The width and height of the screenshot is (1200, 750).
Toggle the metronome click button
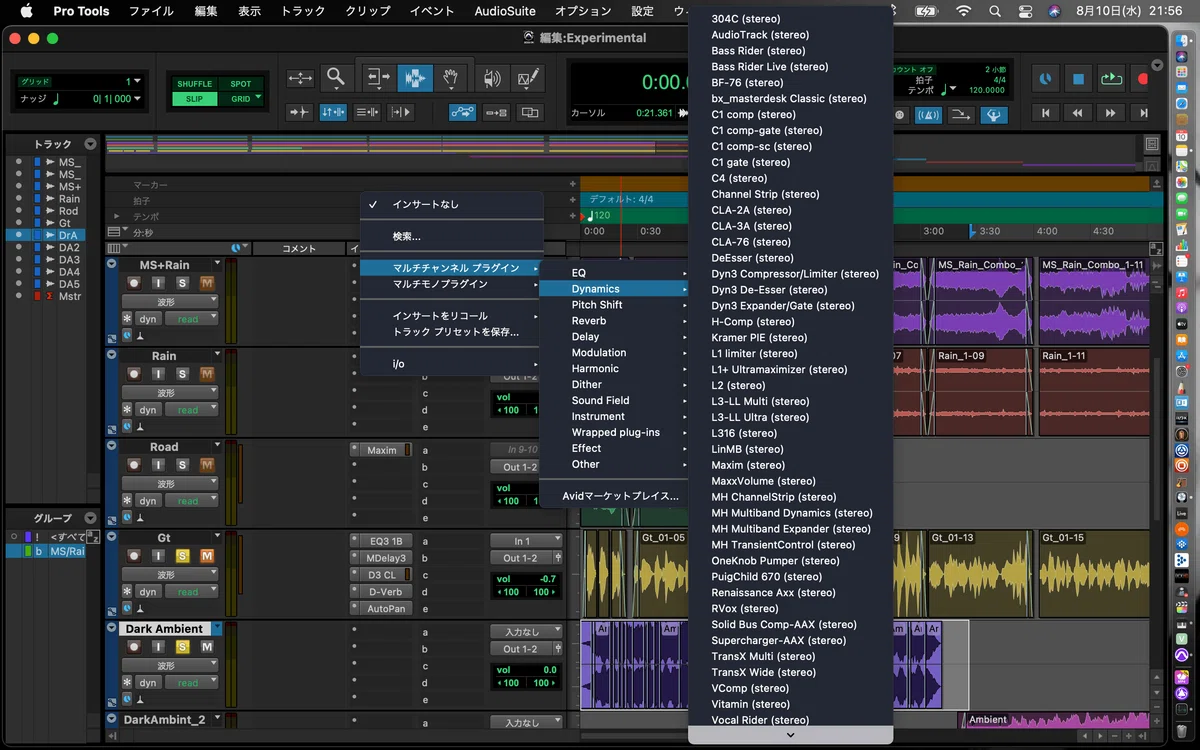coord(927,115)
